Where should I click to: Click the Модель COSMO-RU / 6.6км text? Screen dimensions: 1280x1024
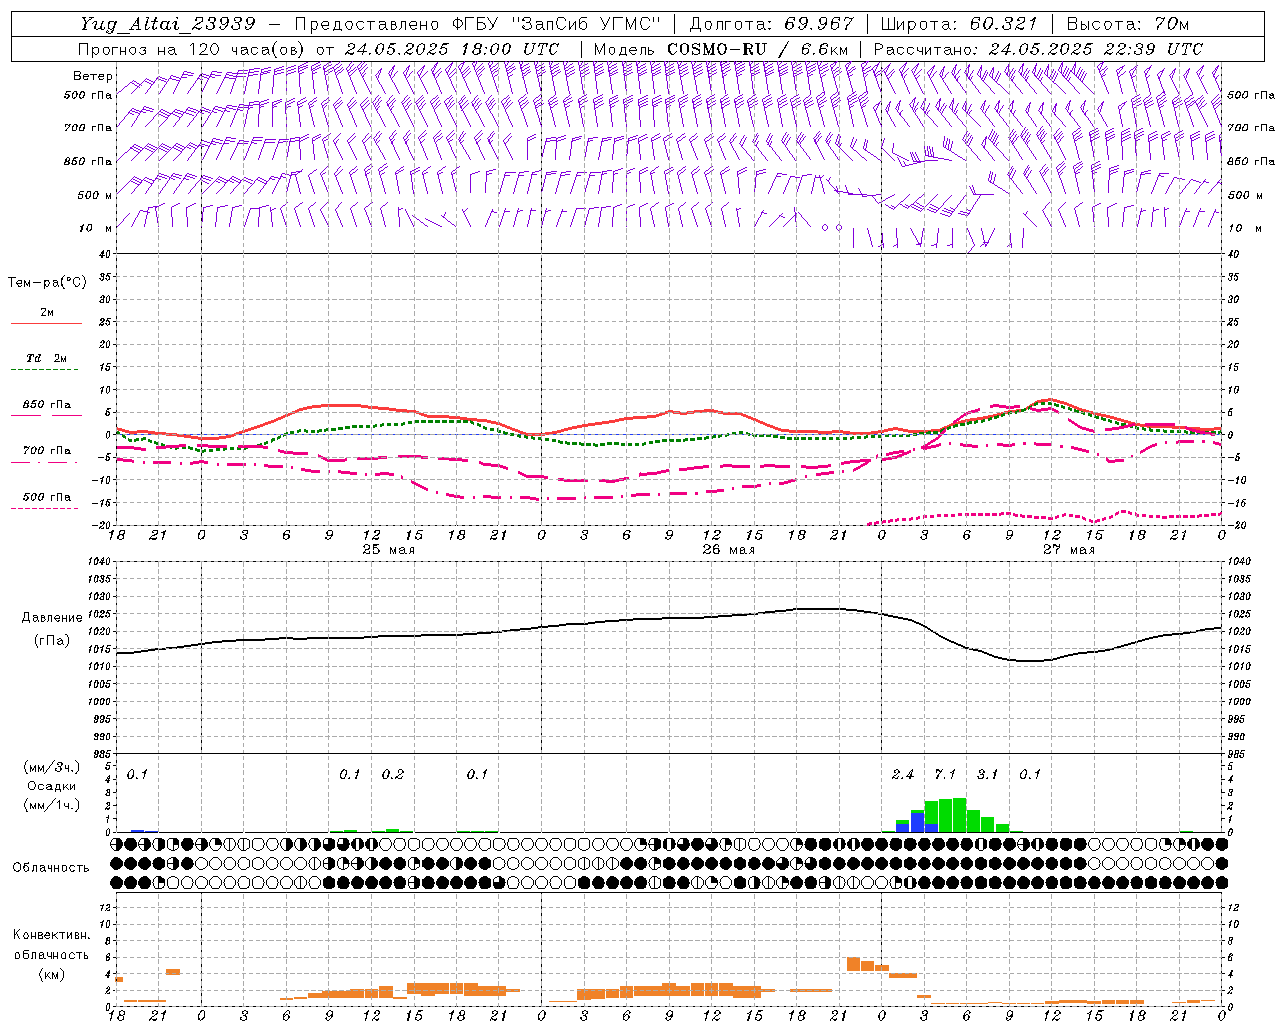(721, 49)
